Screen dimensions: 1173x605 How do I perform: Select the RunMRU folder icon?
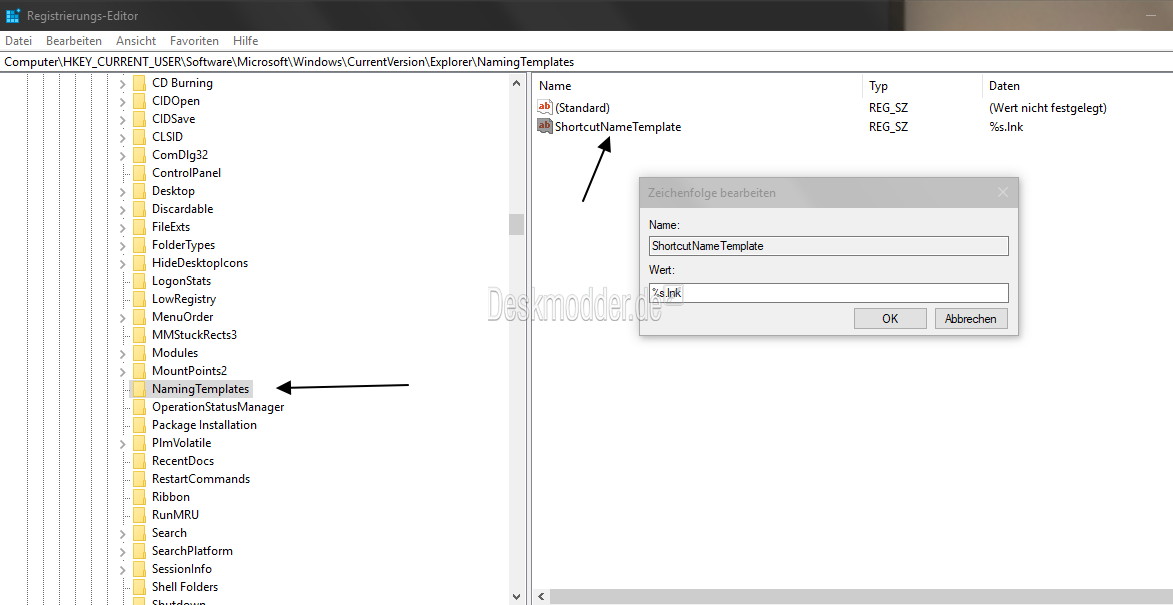pyautogui.click(x=139, y=515)
